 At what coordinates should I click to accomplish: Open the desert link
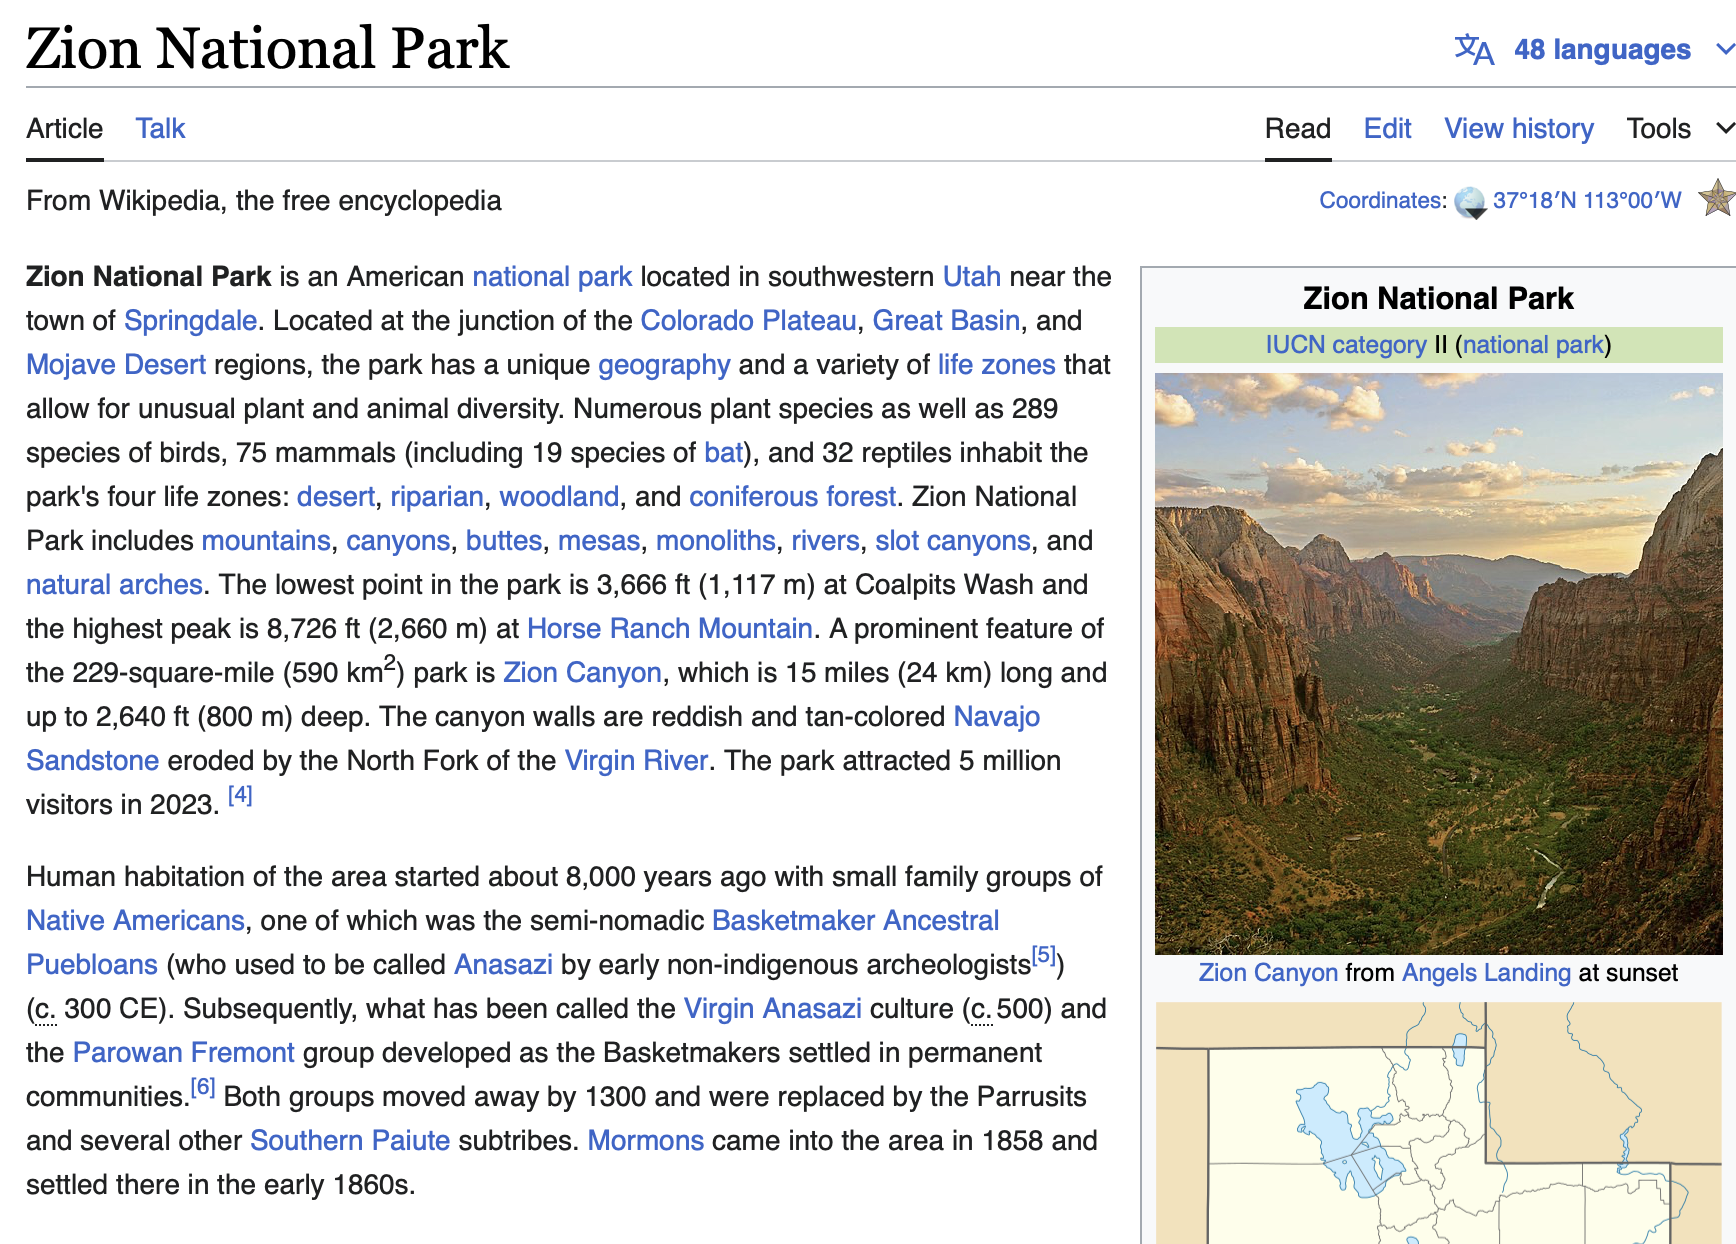pos(336,496)
